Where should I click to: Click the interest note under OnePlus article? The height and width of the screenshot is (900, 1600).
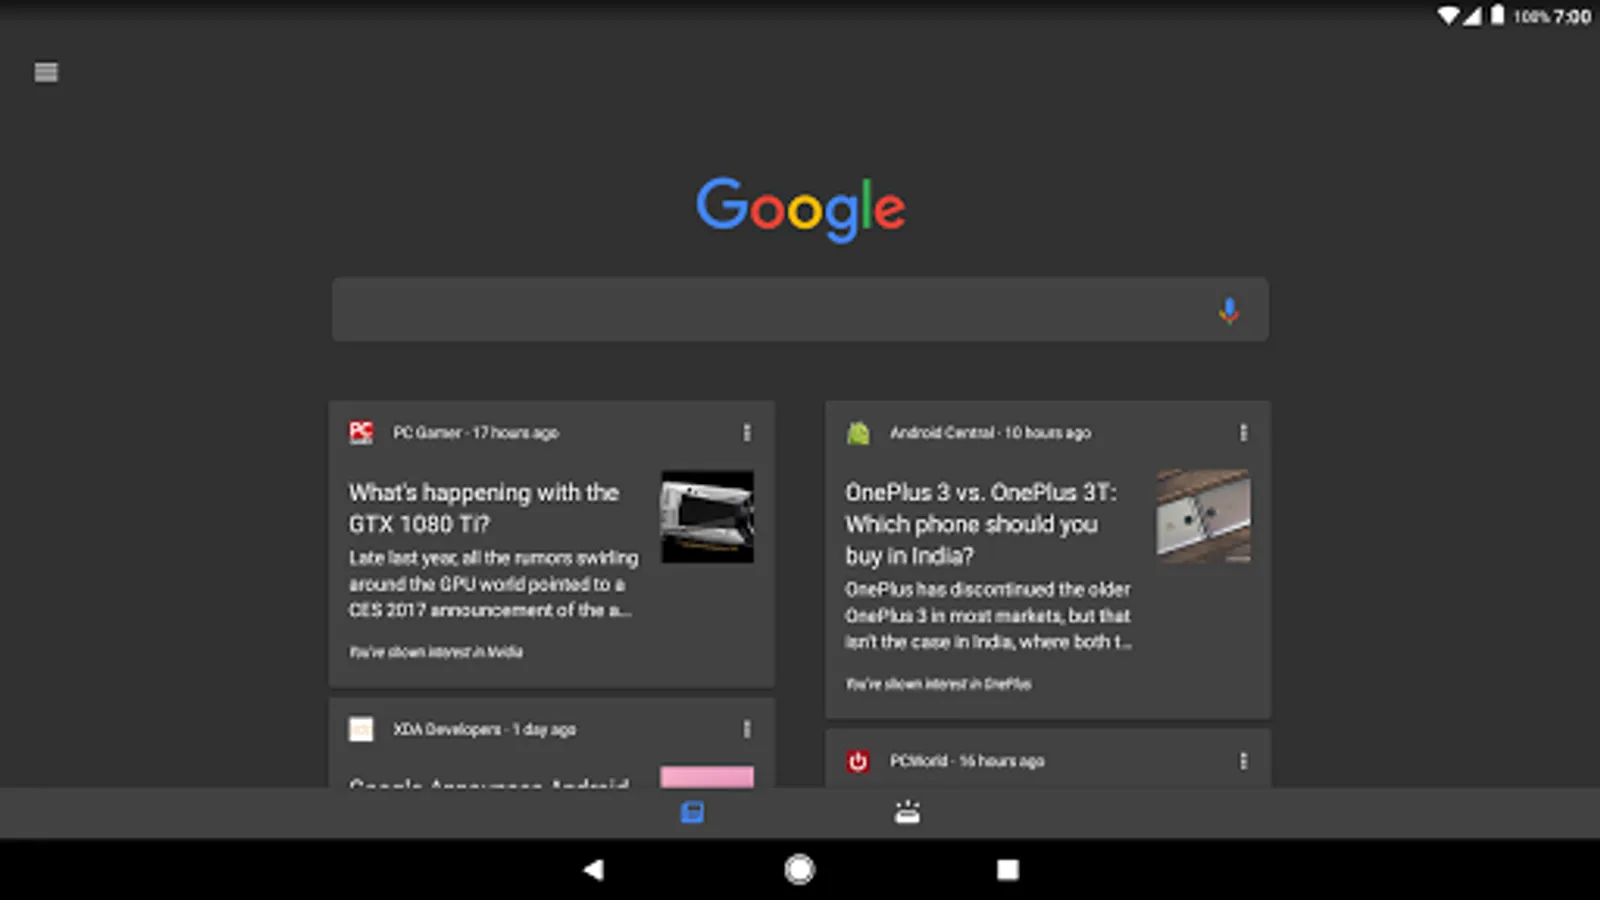coord(938,684)
